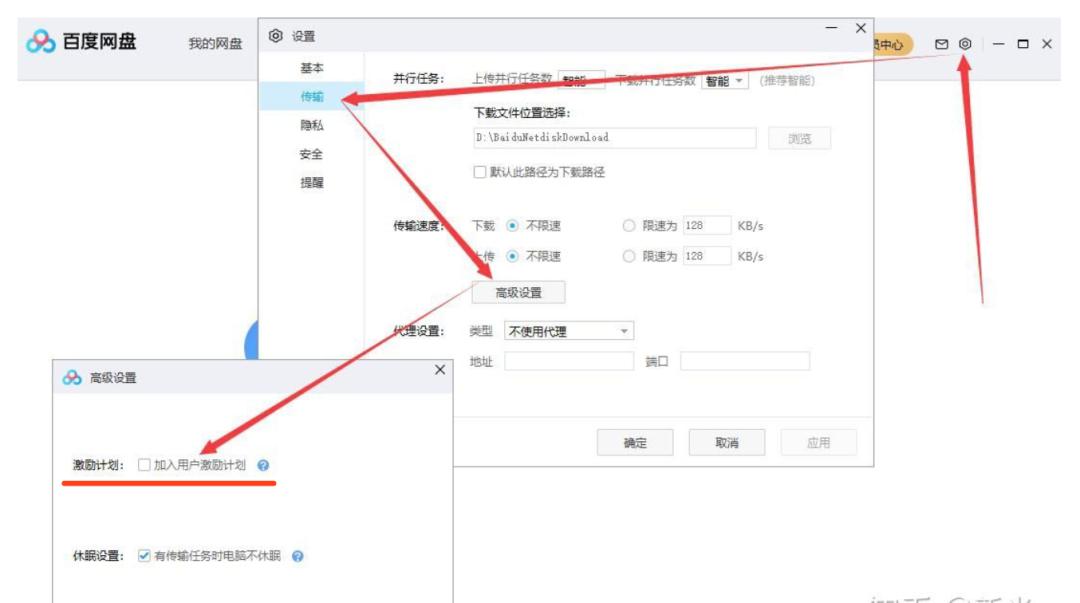Switch to 隐私 settings tab
The width and height of the screenshot is (1080, 603).
point(311,125)
